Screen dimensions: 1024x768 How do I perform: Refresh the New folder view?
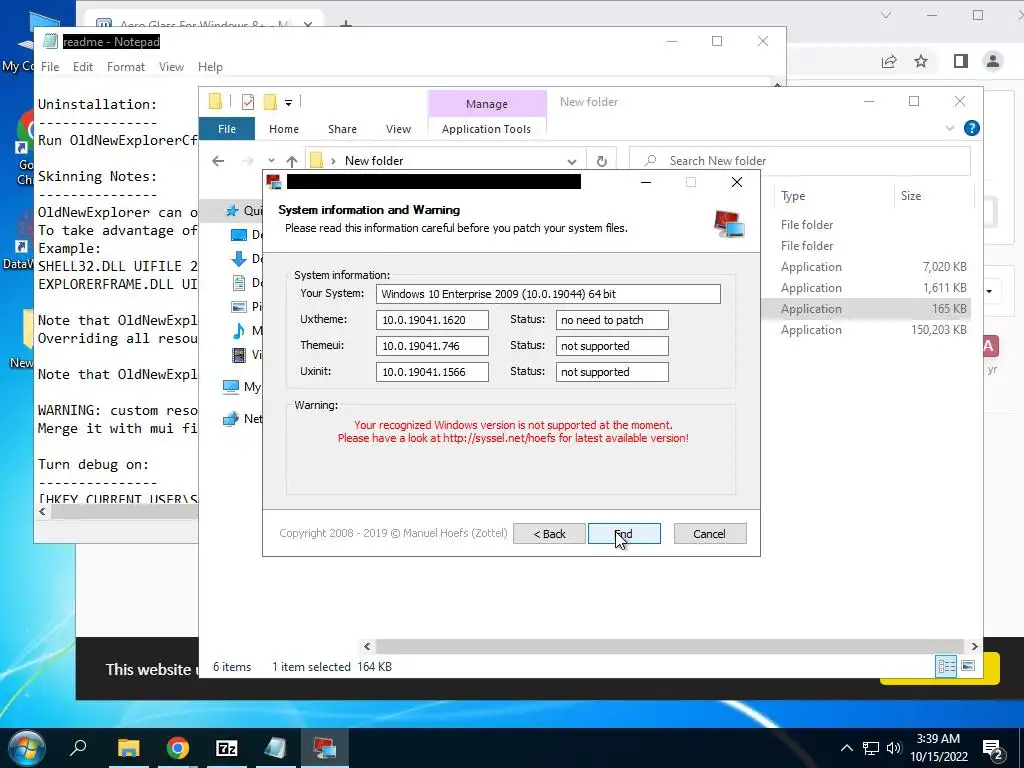pyautogui.click(x=601, y=161)
